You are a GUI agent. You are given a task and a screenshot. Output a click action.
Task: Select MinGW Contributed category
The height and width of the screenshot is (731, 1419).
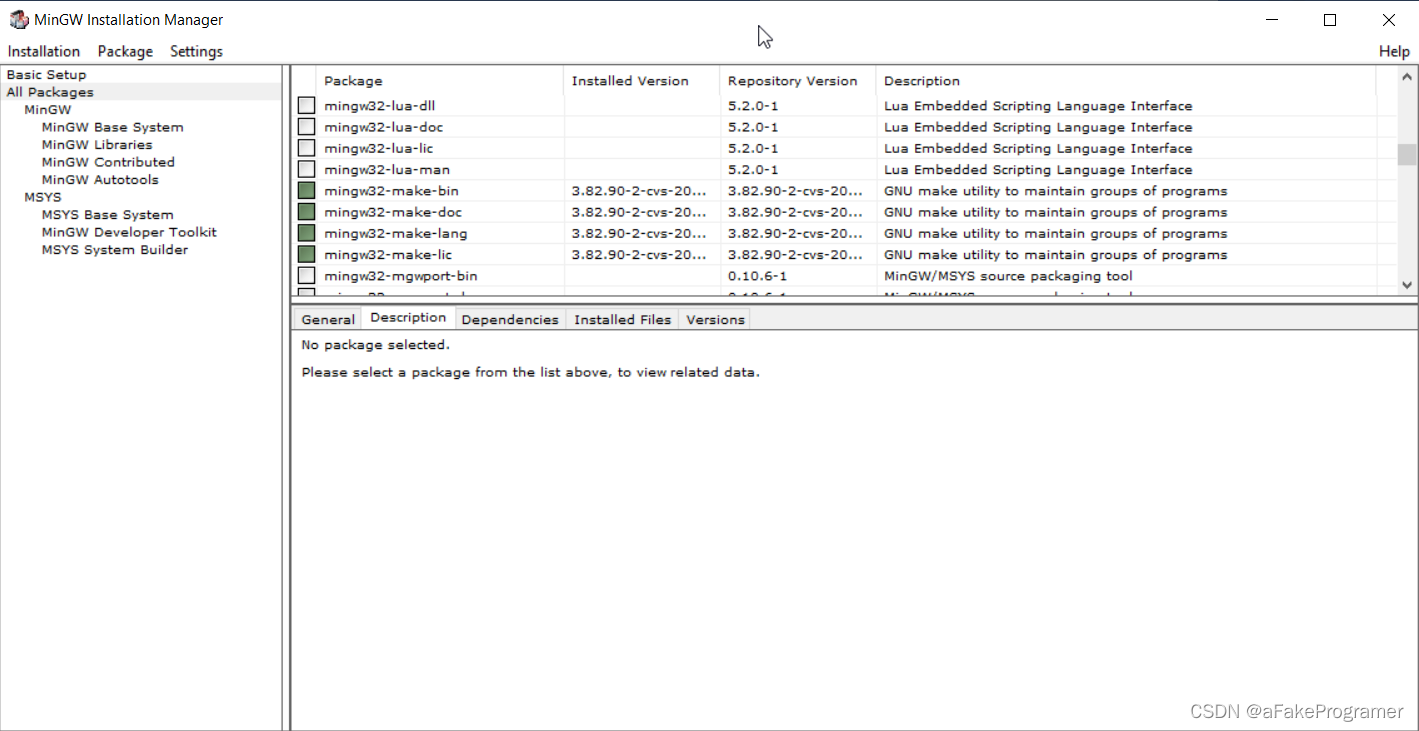108,162
